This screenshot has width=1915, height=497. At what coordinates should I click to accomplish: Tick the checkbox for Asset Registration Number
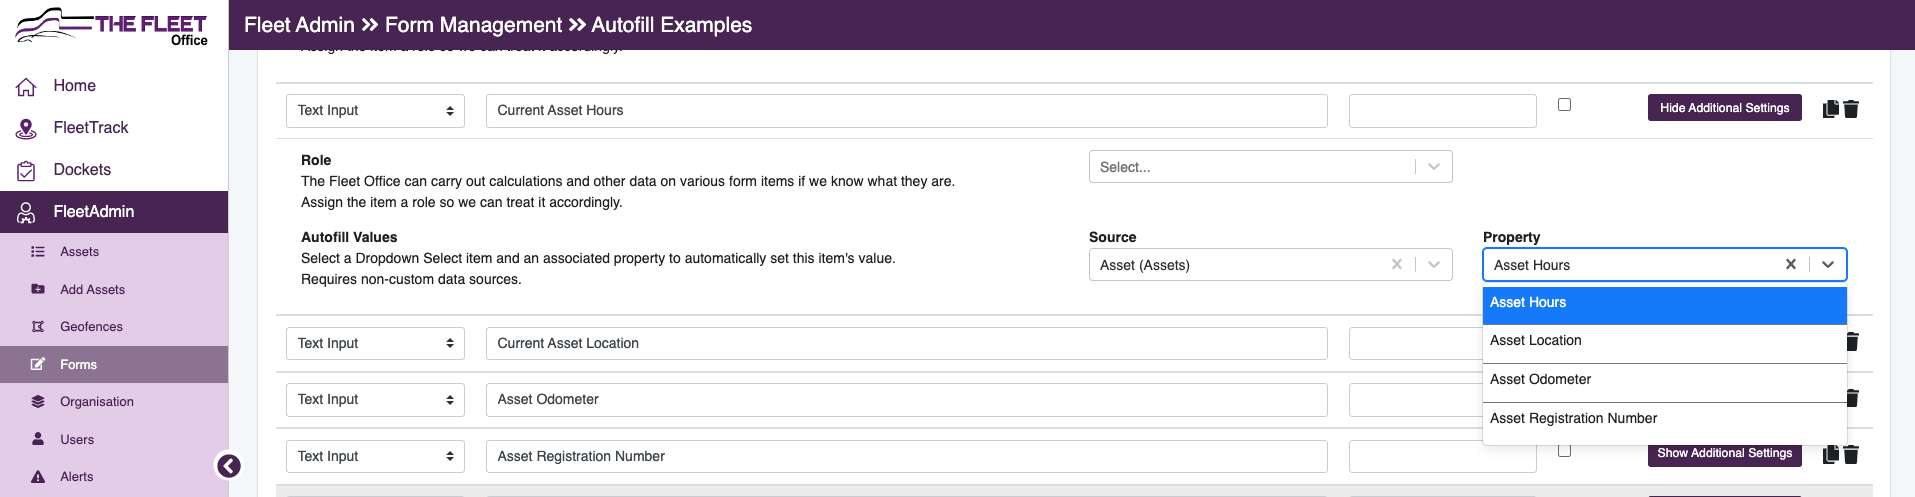(1565, 451)
